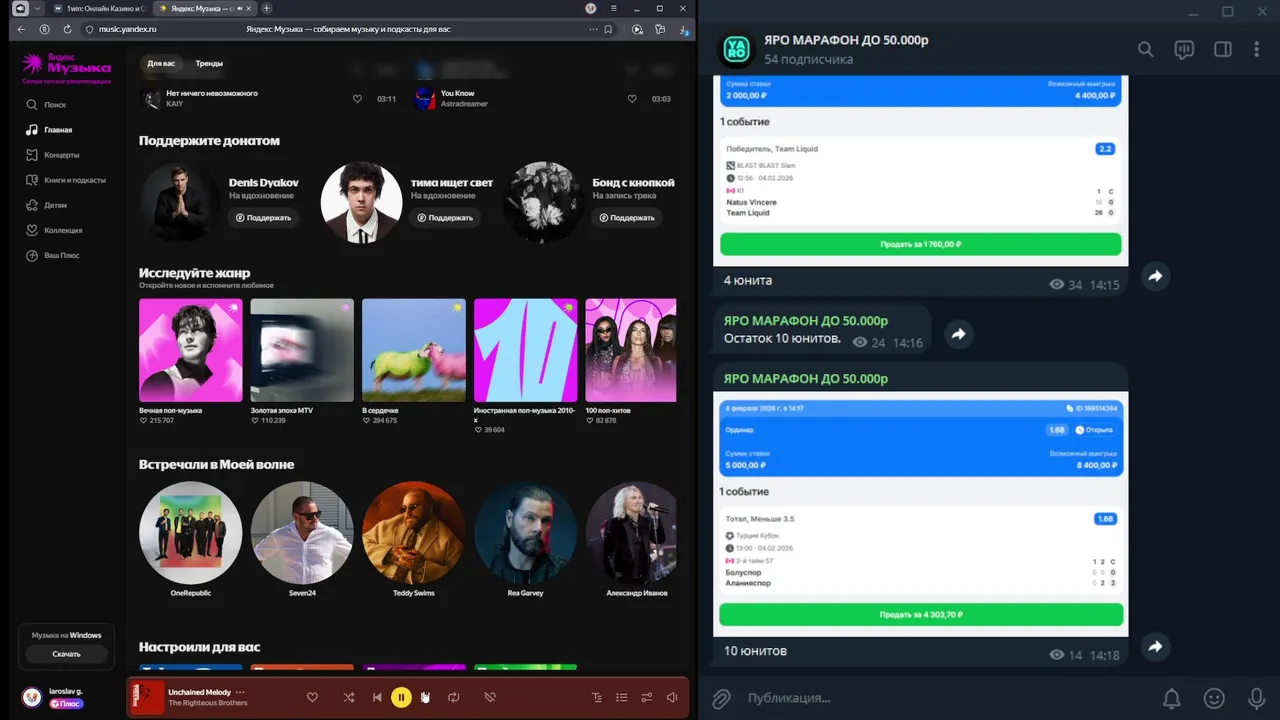This screenshot has height=720, width=1280.
Task: Open Iaroslav g. profile avatar
Action: [x=31, y=697]
